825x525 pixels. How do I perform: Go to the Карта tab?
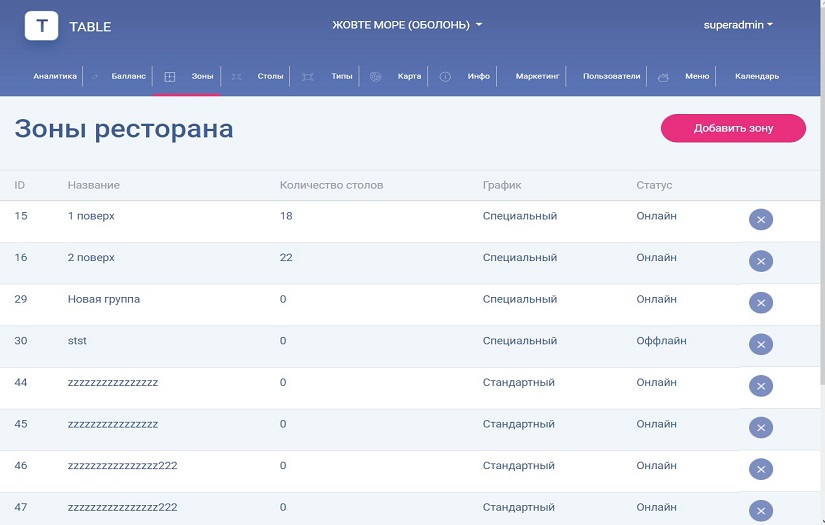409,76
